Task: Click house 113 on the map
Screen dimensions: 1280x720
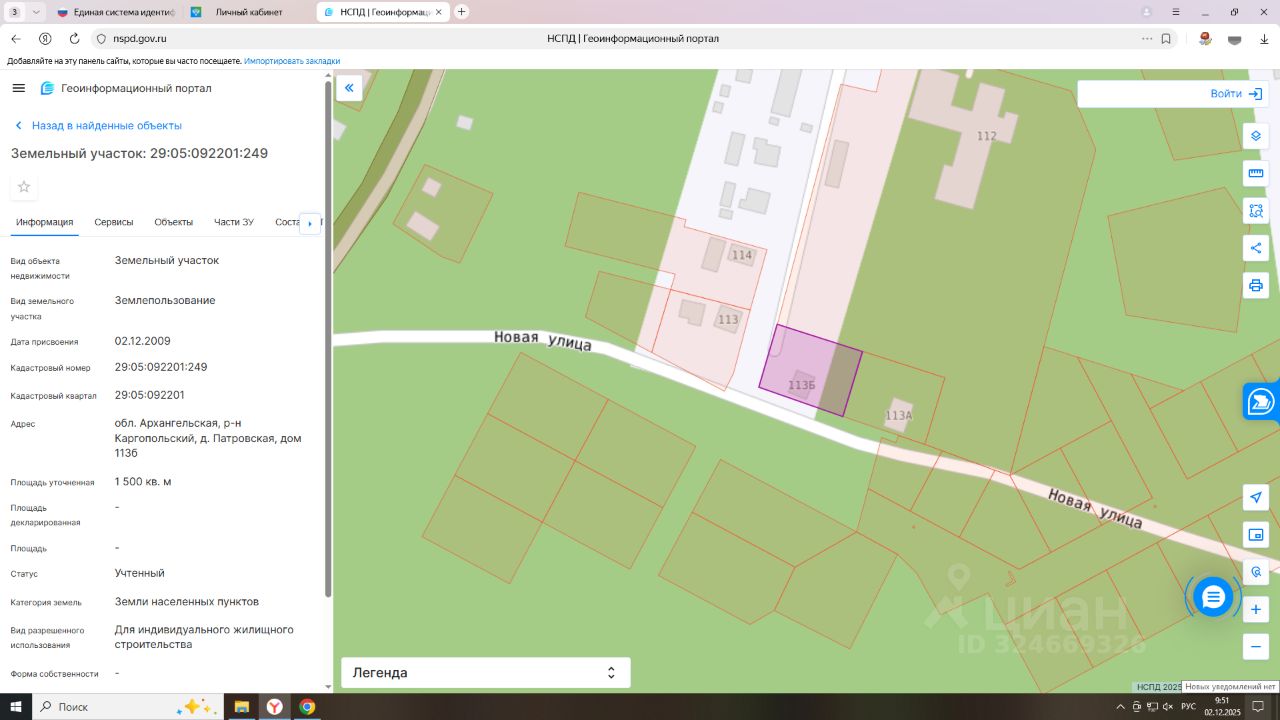Action: coord(727,320)
